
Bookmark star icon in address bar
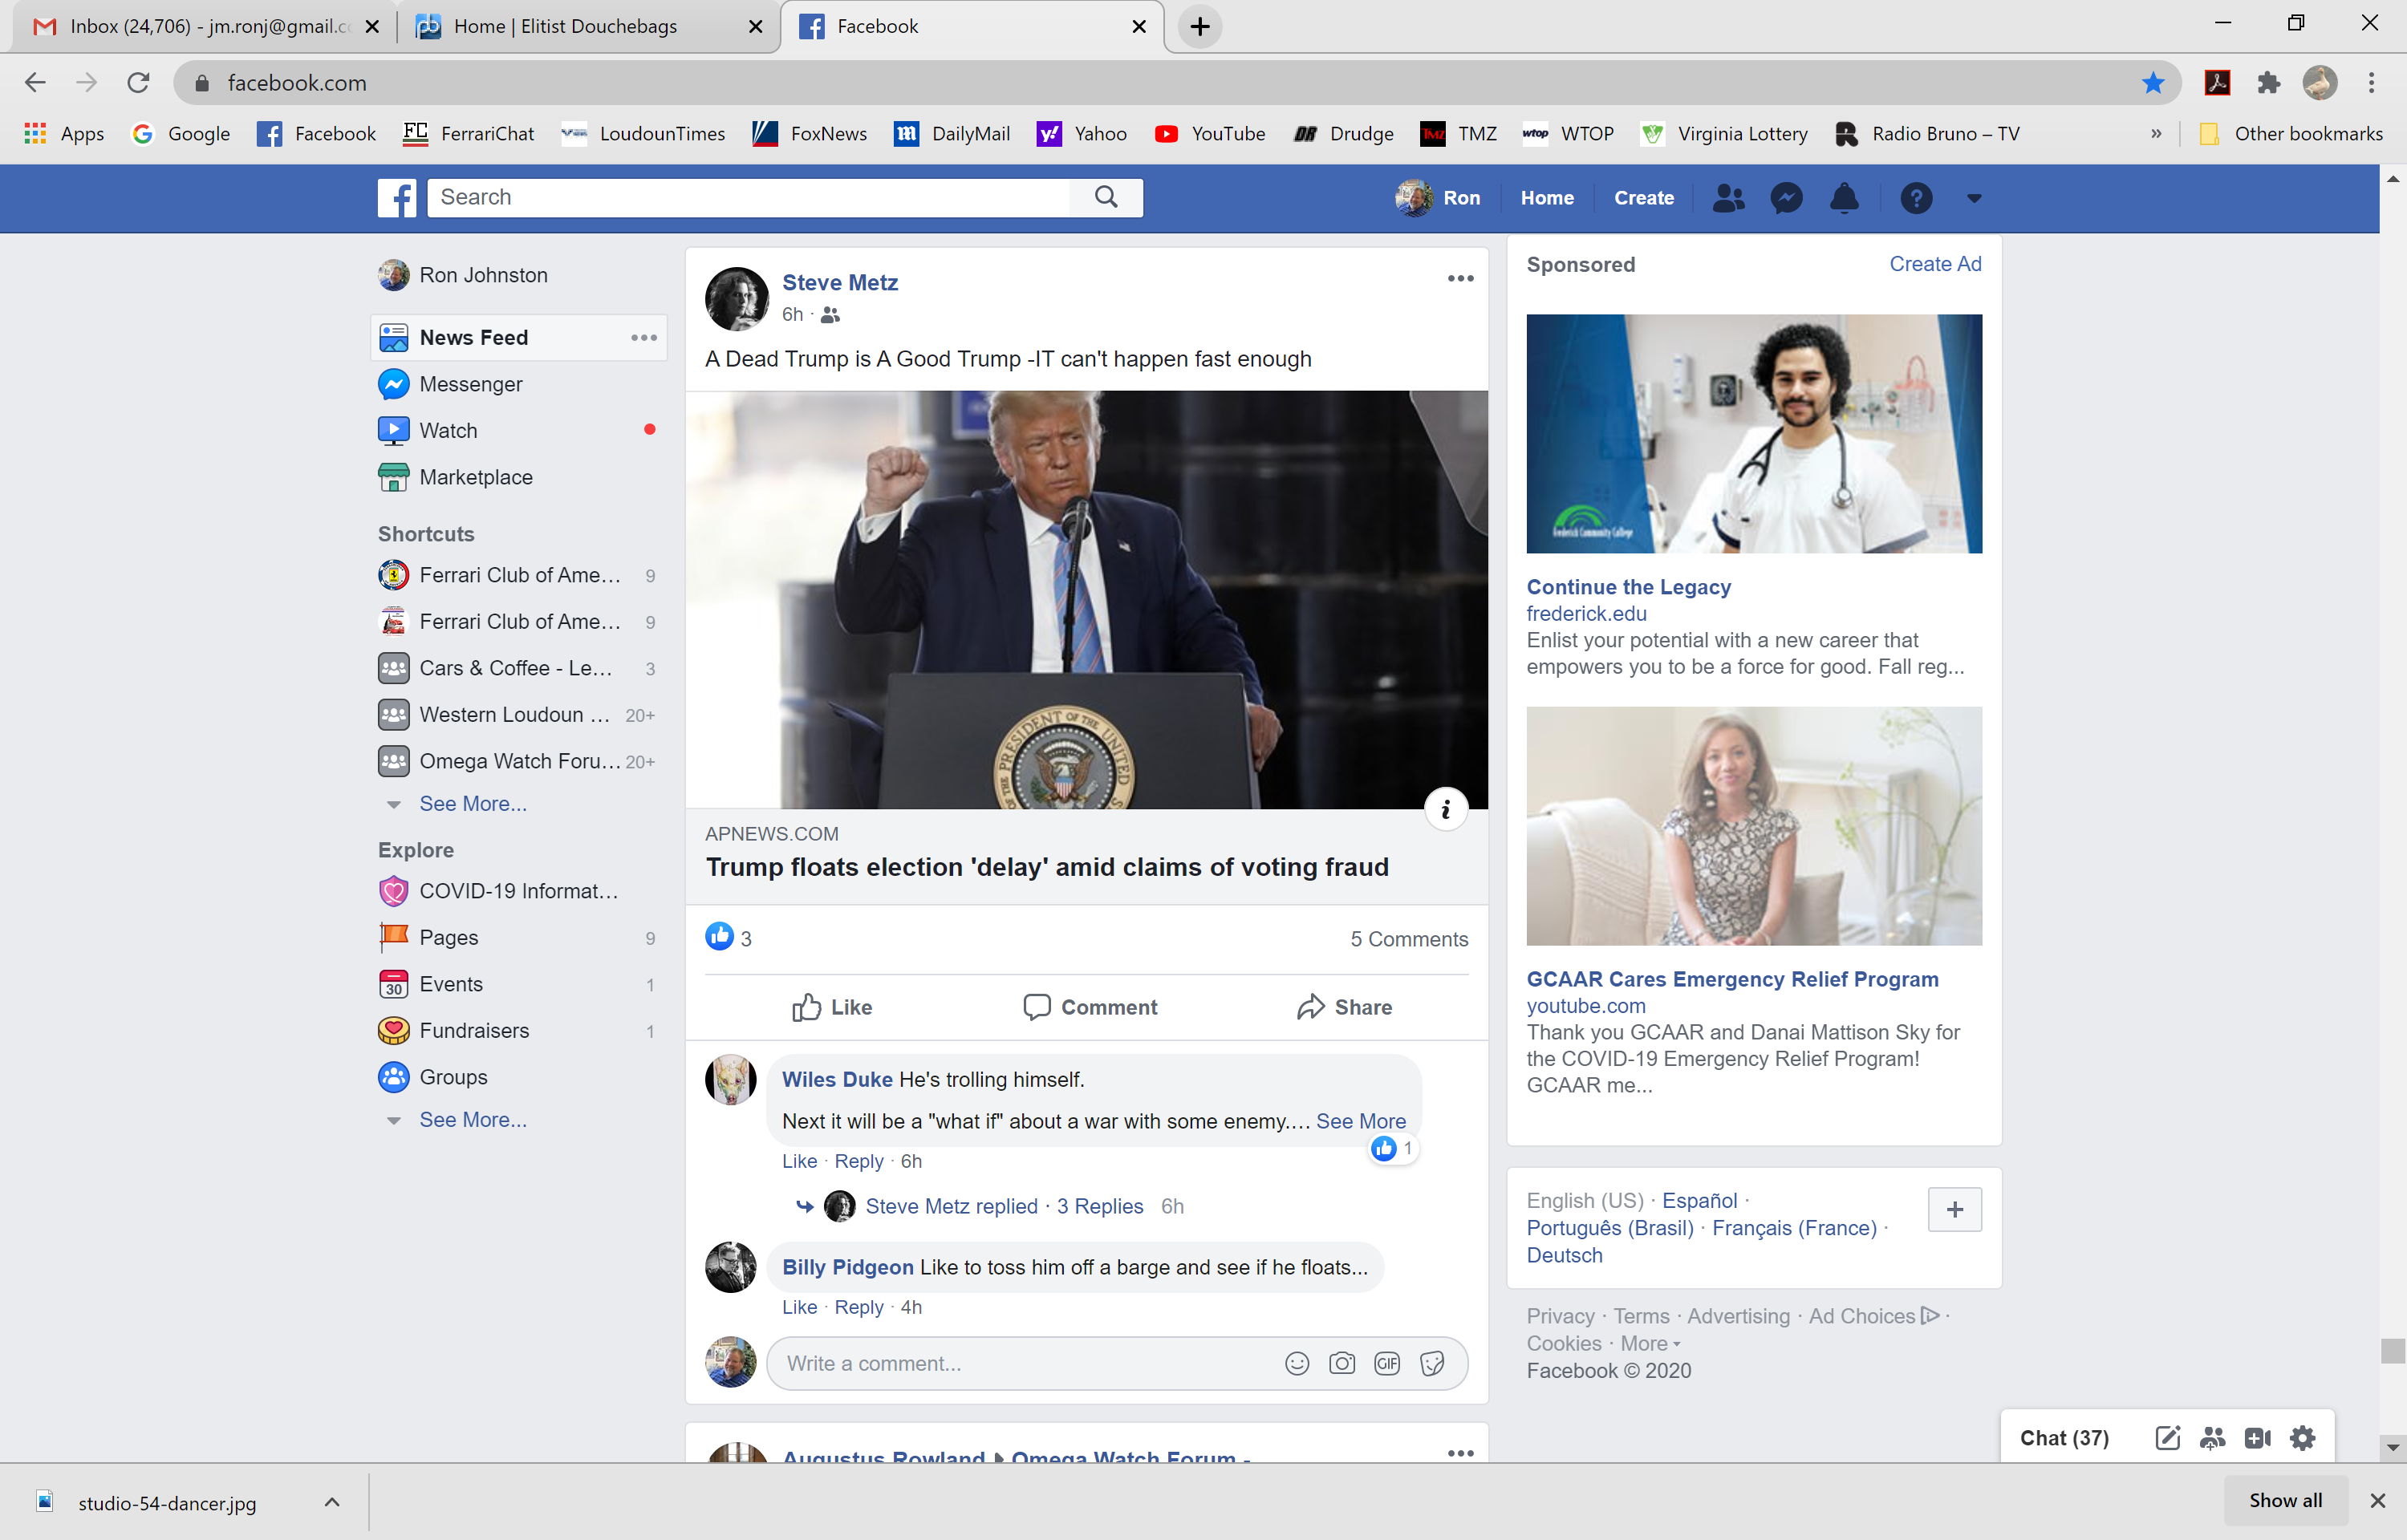pyautogui.click(x=2153, y=83)
